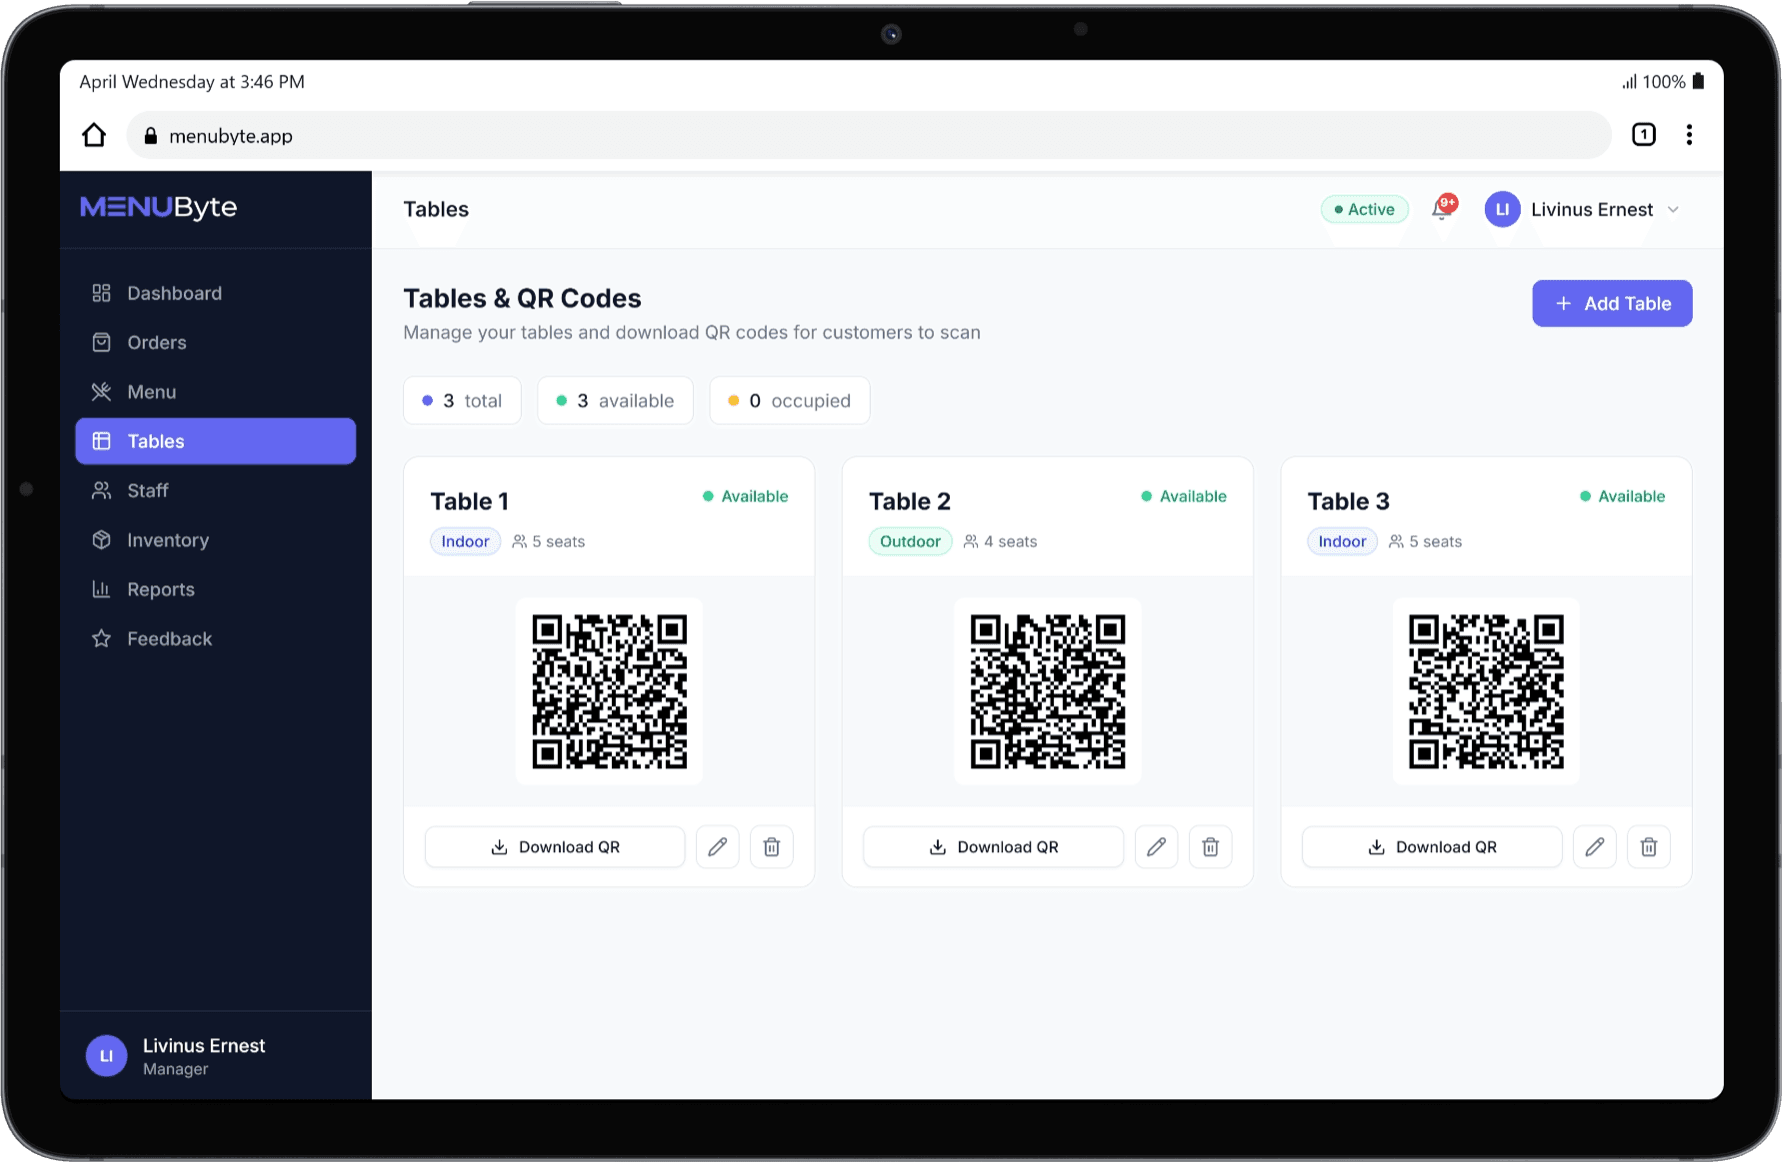Click the notification bell icon
1782x1162 pixels.
(1443, 209)
